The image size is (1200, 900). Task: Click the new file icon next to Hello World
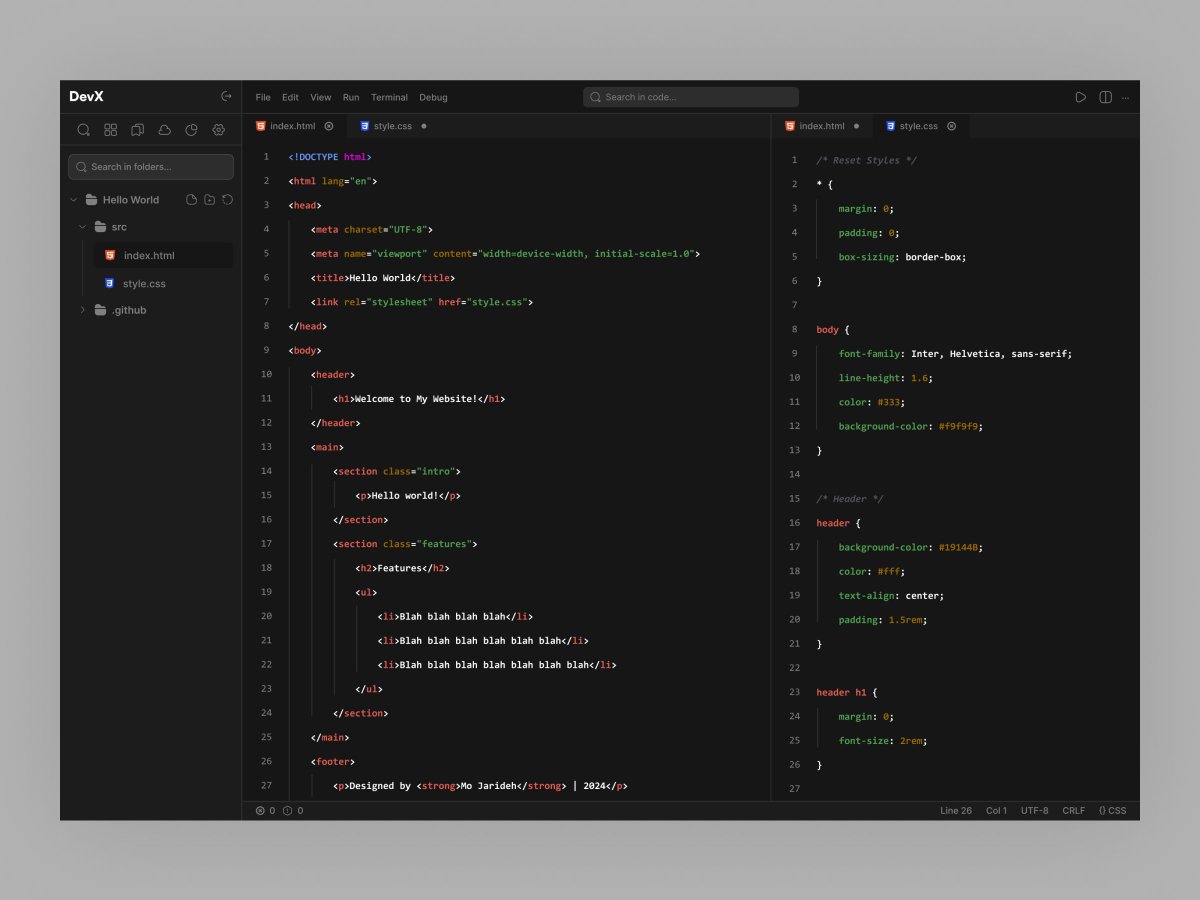[x=192, y=200]
